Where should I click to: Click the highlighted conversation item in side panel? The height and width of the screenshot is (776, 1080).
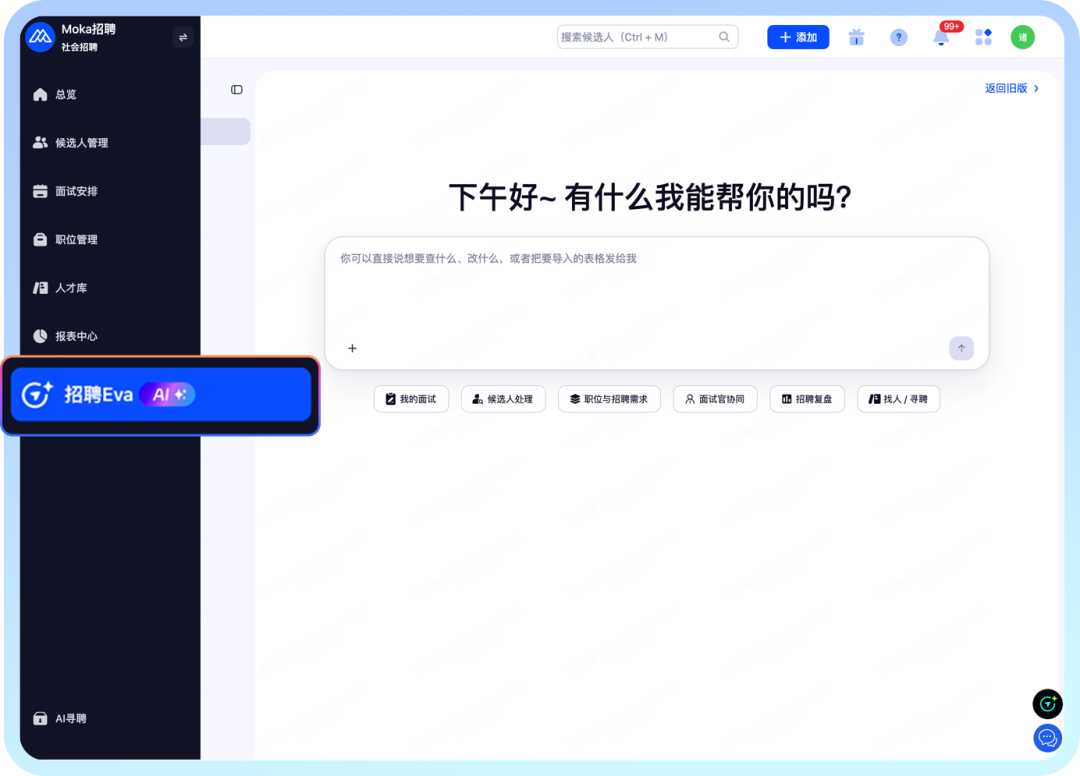225,132
